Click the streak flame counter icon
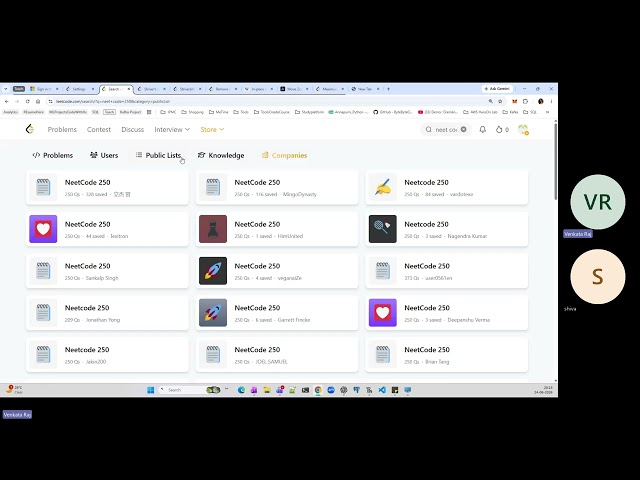The width and height of the screenshot is (640, 480). click(x=499, y=129)
